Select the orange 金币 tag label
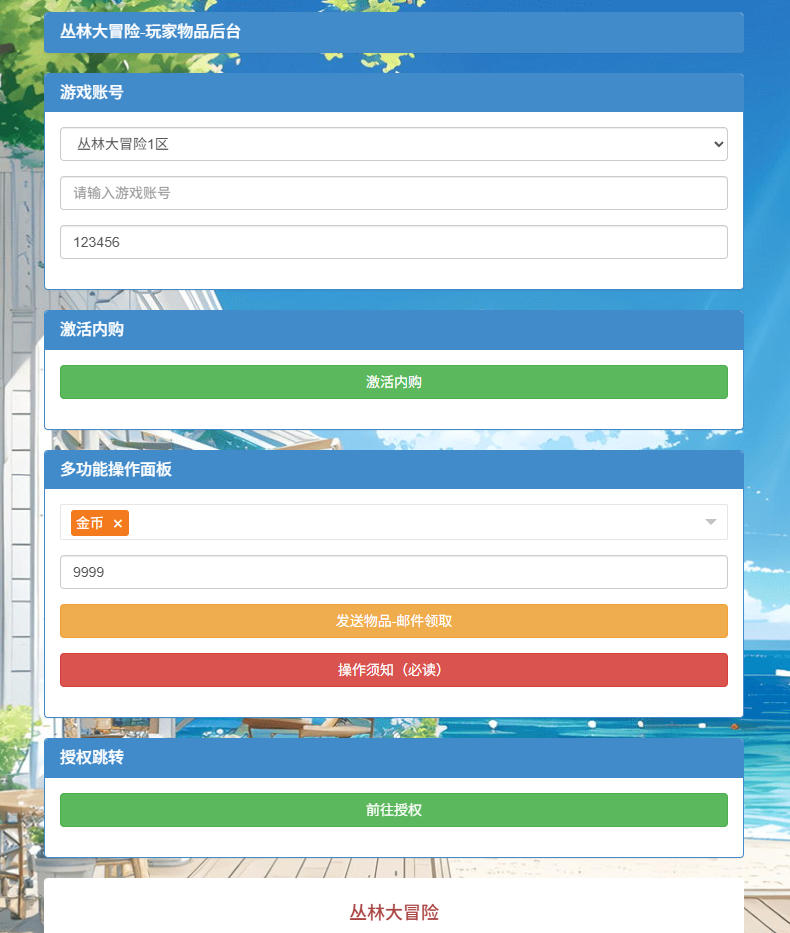Viewport: 790px width, 933px height. coord(90,523)
